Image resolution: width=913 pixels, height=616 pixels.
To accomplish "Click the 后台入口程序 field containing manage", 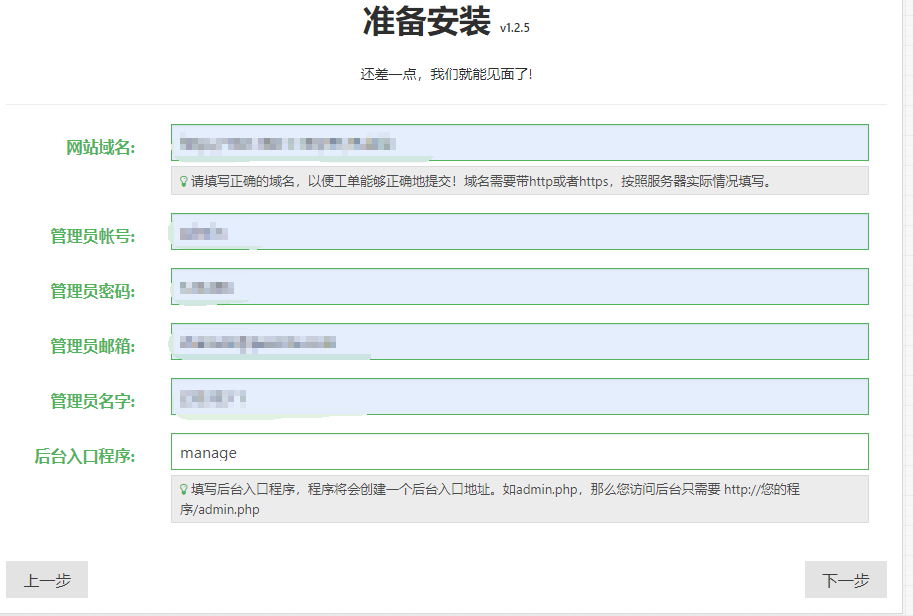I will [519, 451].
